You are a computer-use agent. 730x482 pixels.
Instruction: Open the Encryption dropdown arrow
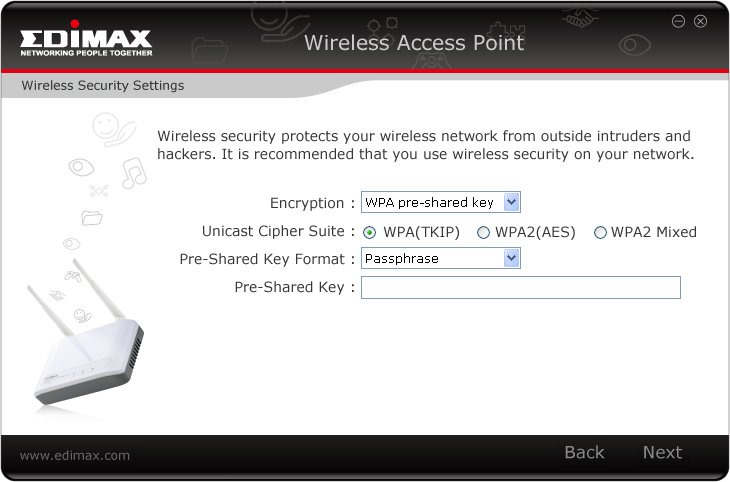point(511,202)
